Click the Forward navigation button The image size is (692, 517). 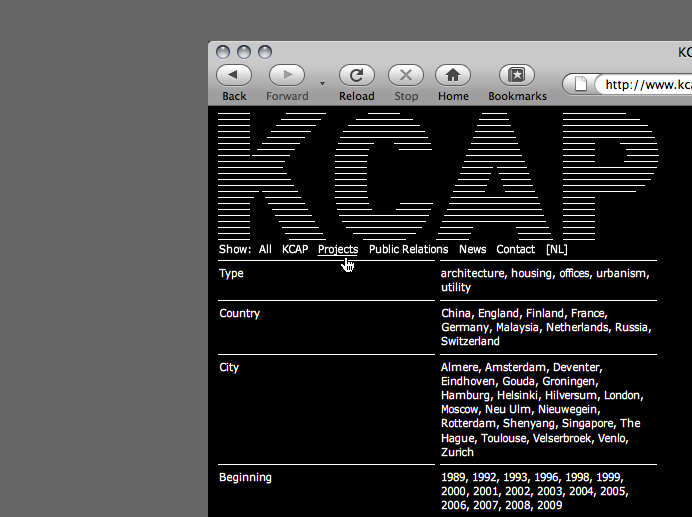coord(287,75)
